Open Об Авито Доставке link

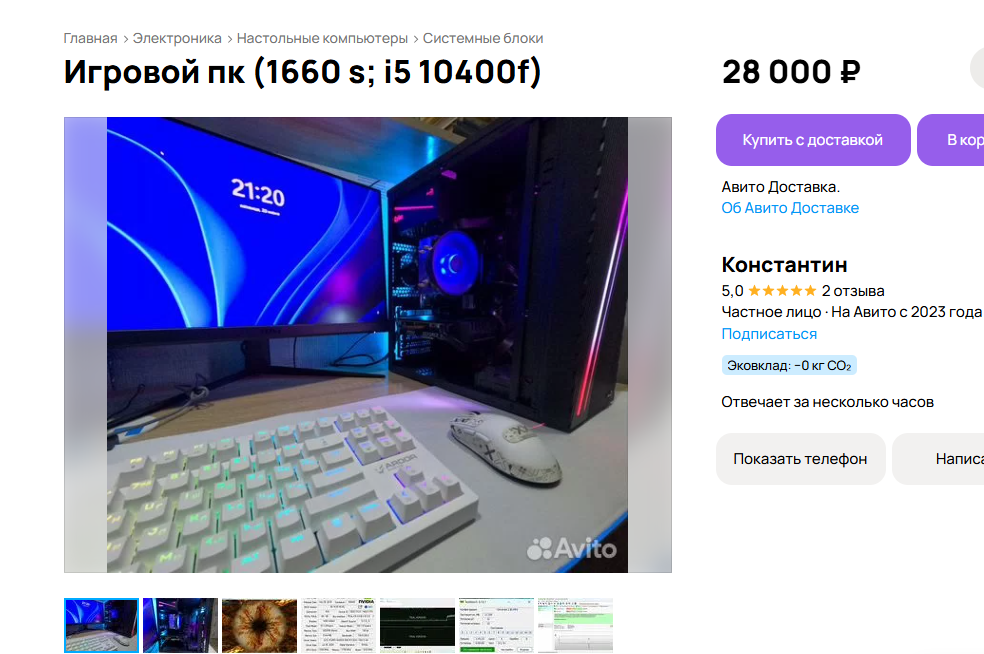tap(789, 208)
